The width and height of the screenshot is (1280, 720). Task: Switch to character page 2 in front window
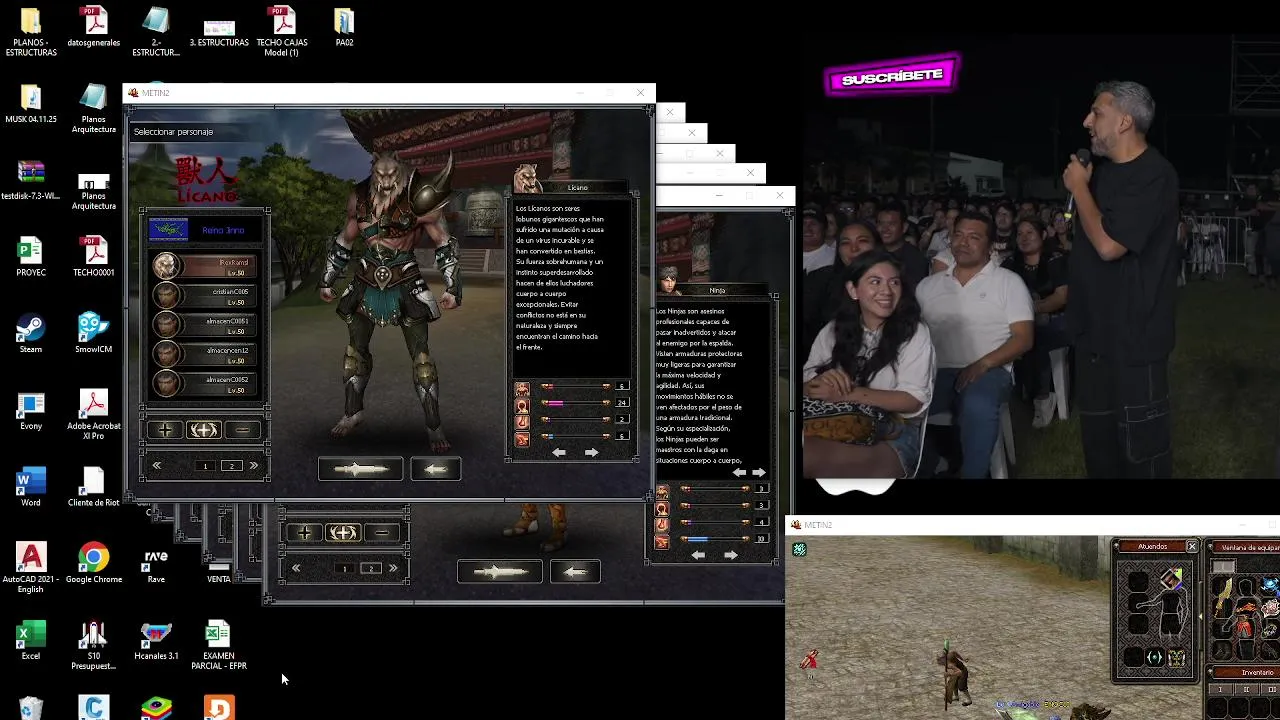pyautogui.click(x=232, y=466)
